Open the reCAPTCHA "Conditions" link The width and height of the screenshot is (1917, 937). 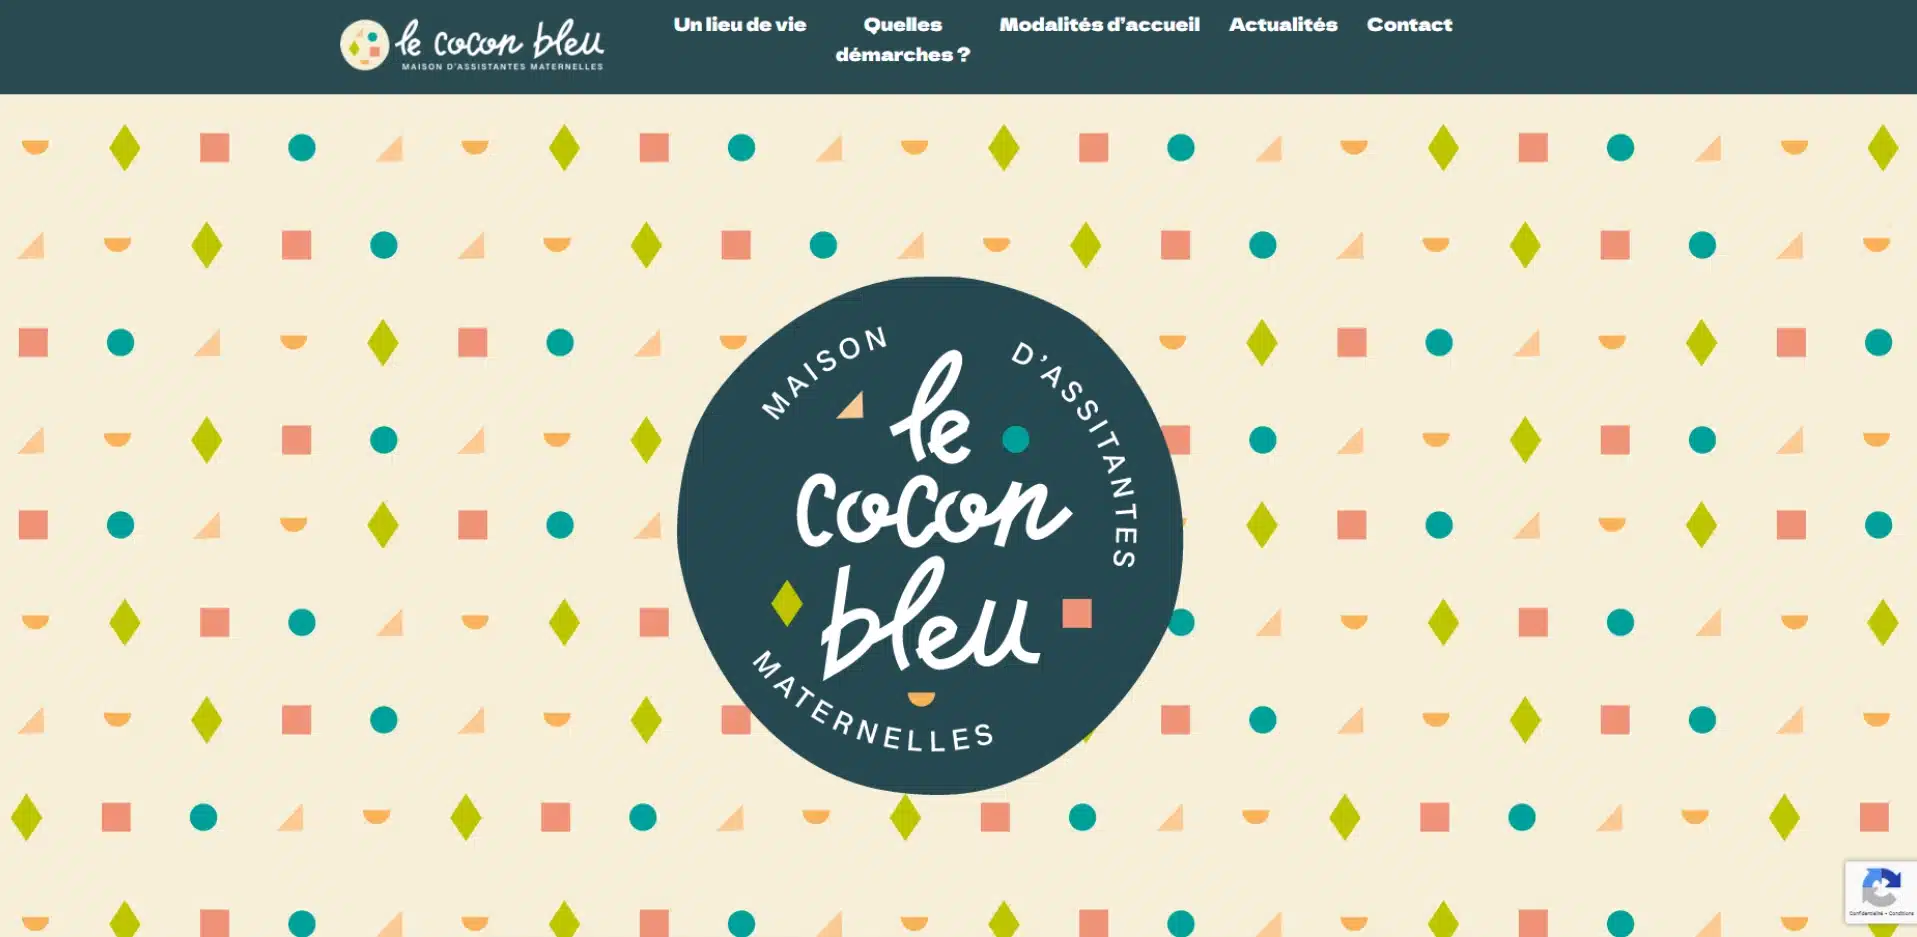pos(1901,913)
